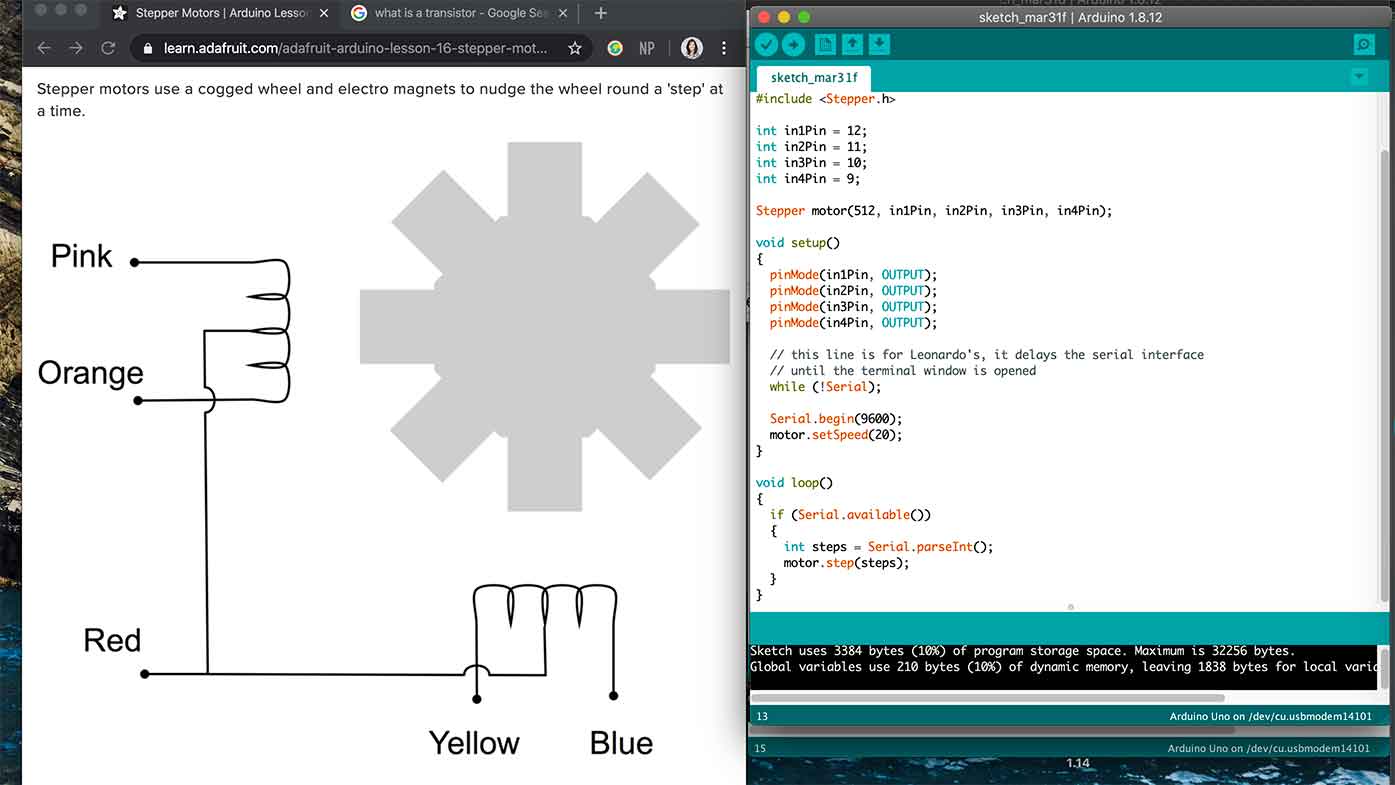Screen dimensions: 1395x785
Task: Close the Stepper Motors tab
Action: click(323, 13)
